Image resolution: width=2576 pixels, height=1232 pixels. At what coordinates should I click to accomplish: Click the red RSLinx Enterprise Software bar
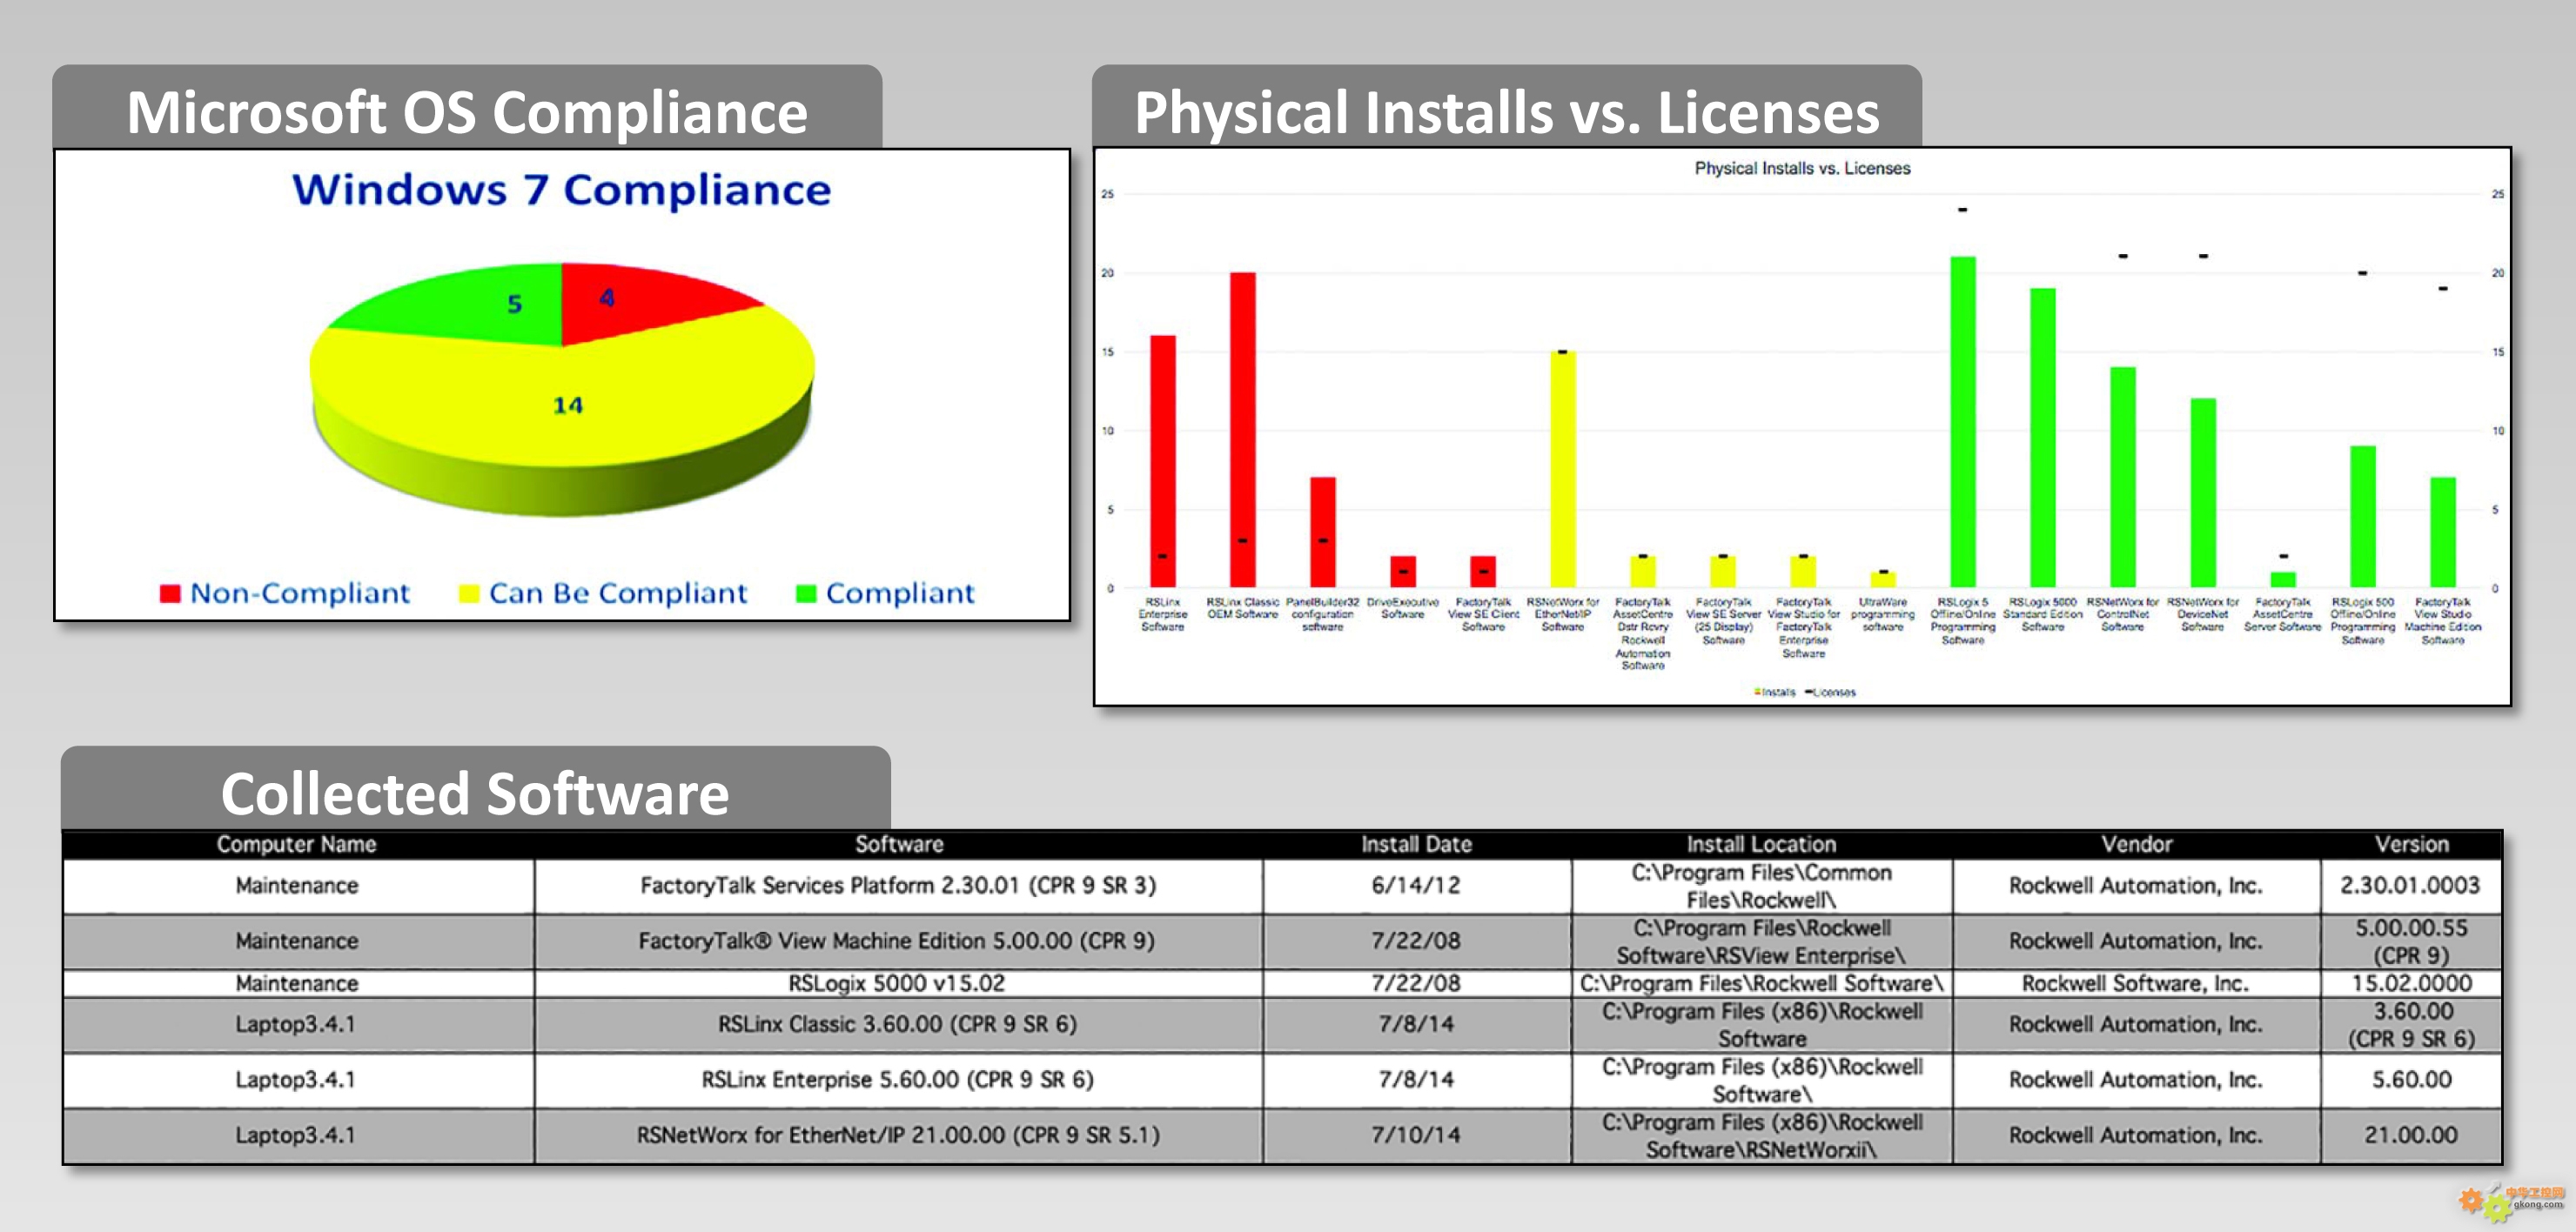pos(1162,461)
